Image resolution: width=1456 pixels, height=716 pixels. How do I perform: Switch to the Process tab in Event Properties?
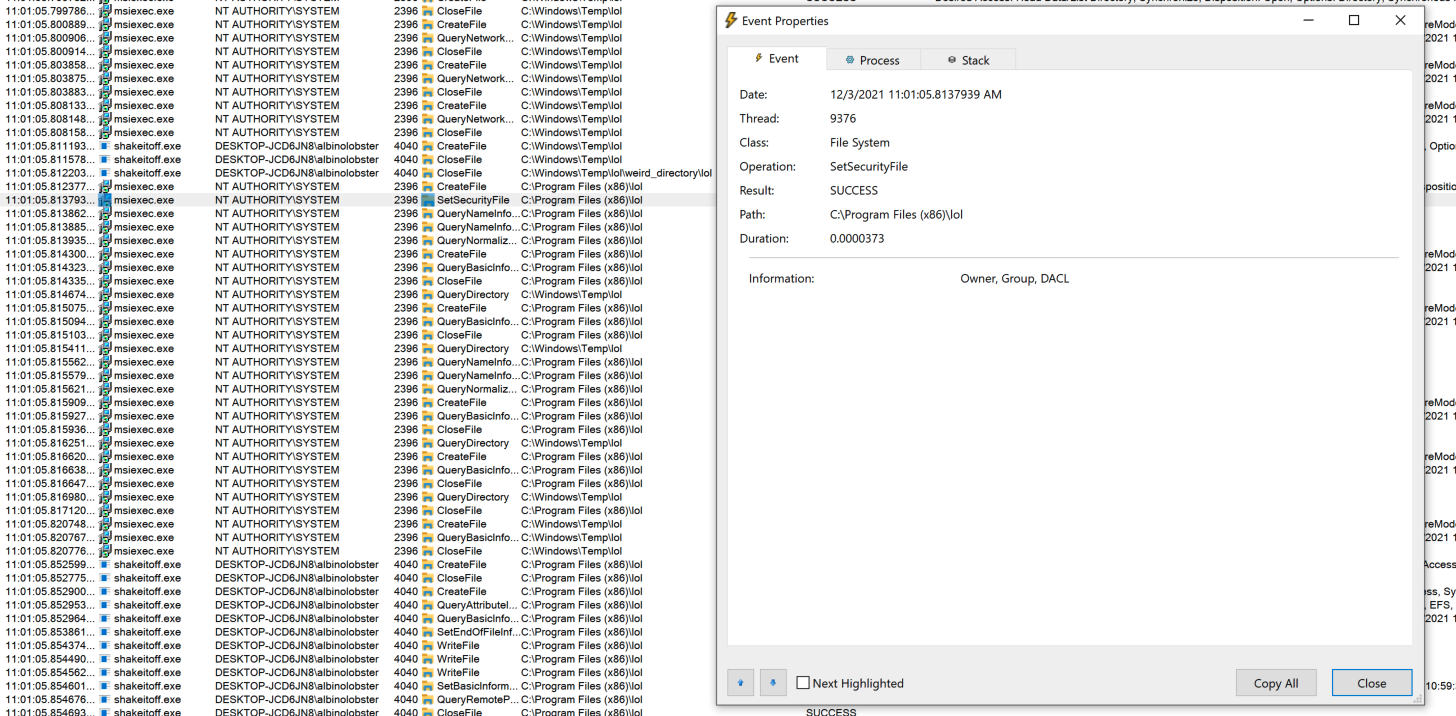[x=873, y=60]
